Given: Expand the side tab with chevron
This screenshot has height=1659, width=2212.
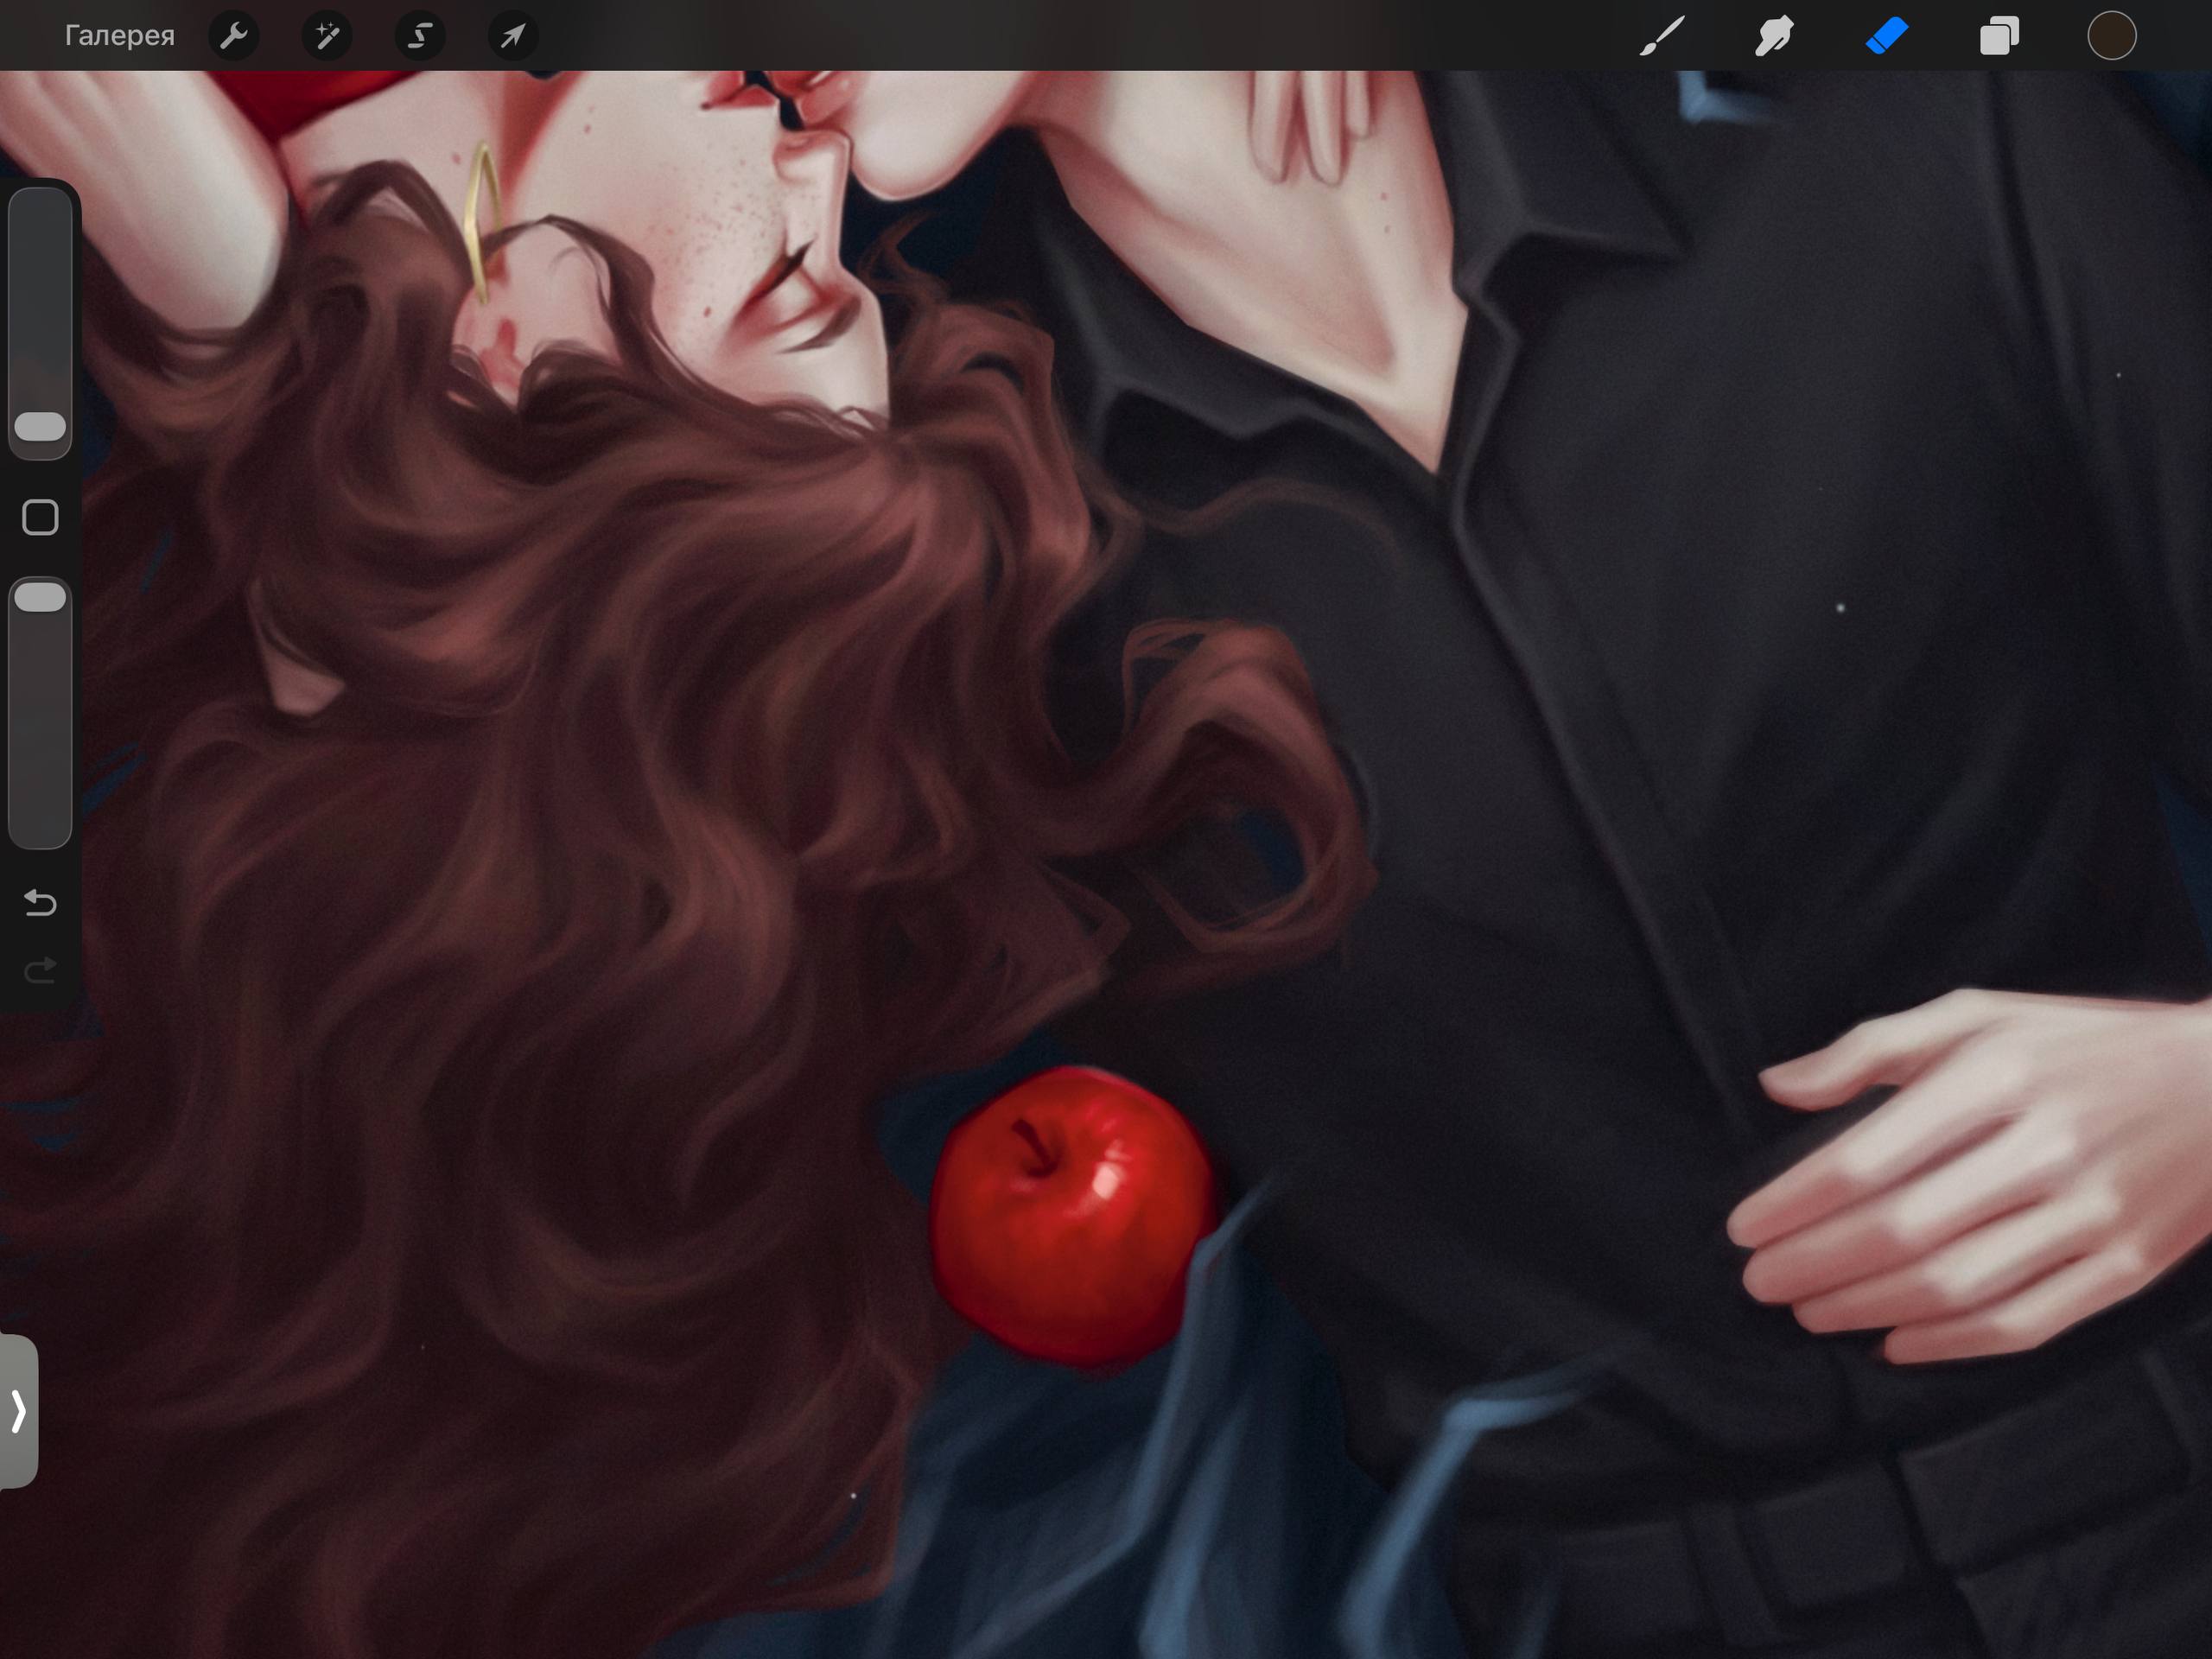Looking at the screenshot, I should pos(18,1411).
